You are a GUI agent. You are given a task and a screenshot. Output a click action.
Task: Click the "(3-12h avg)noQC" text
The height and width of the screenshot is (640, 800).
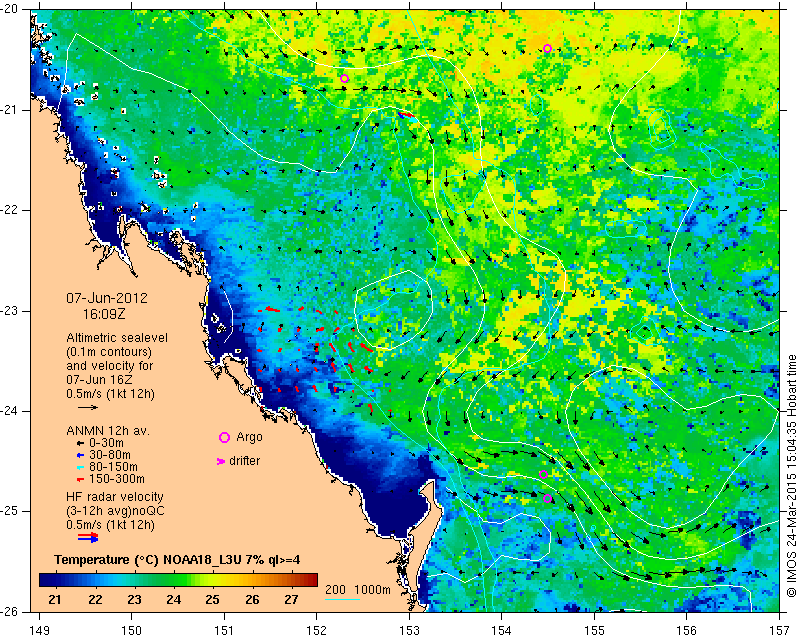[x=115, y=511]
